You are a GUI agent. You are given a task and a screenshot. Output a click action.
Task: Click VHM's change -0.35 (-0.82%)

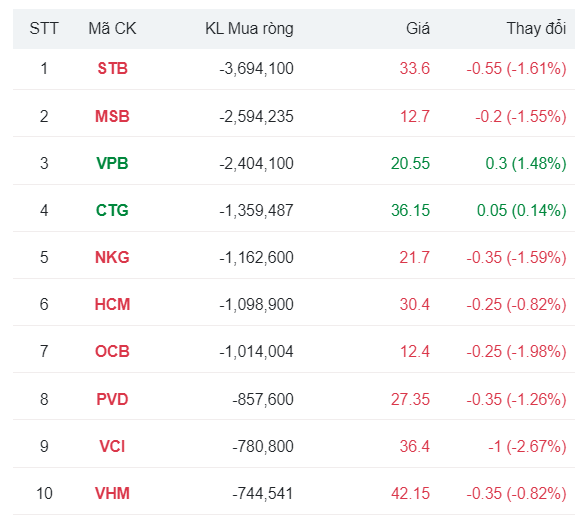click(516, 494)
